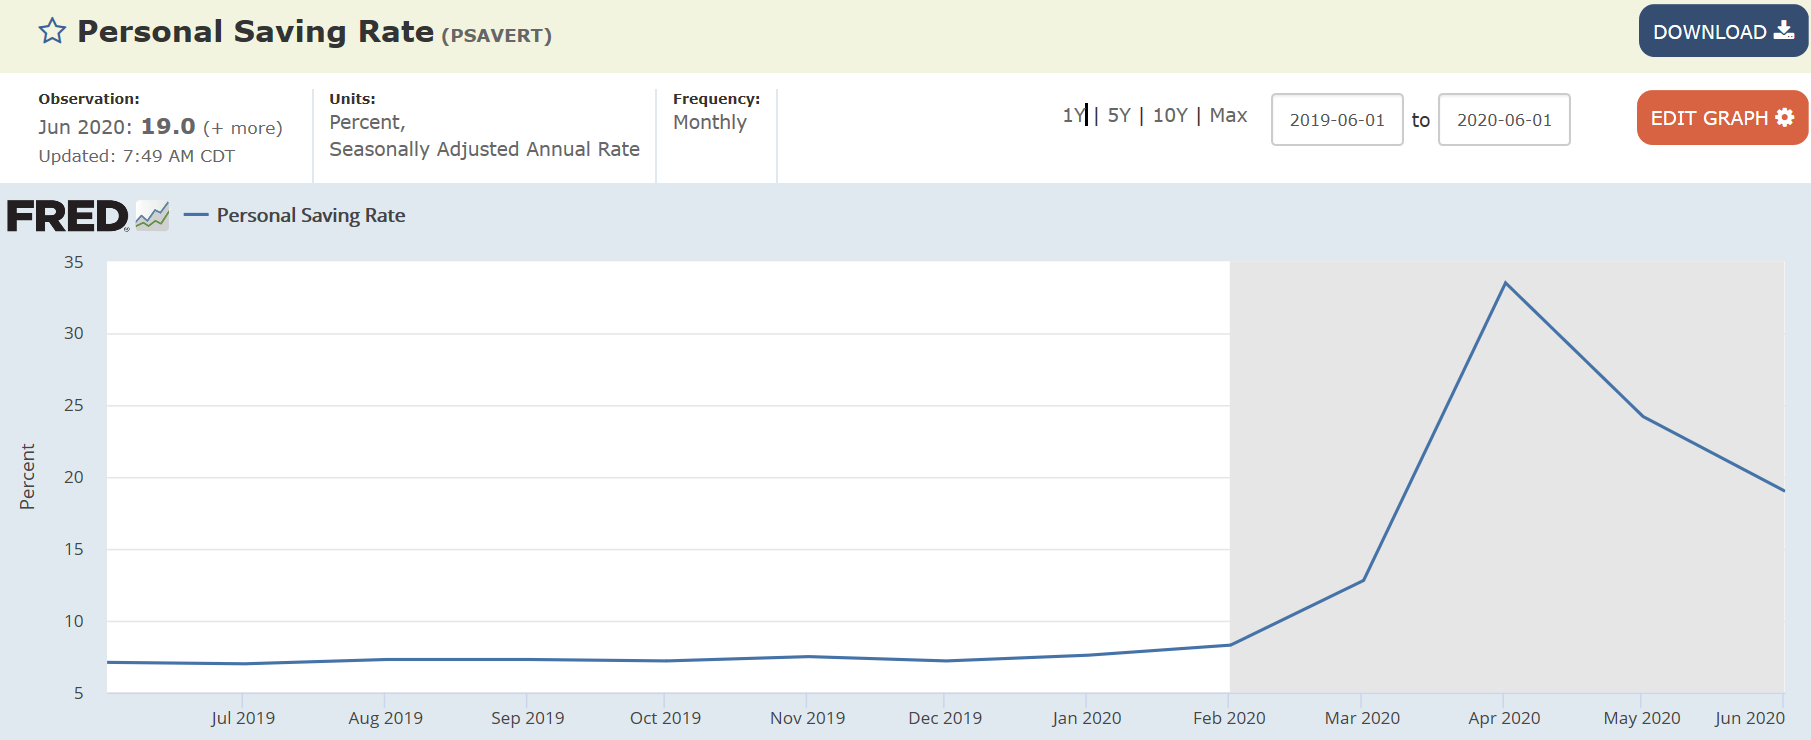Click the end date field 2020-06-01
This screenshot has height=740, width=1811.
tap(1504, 120)
